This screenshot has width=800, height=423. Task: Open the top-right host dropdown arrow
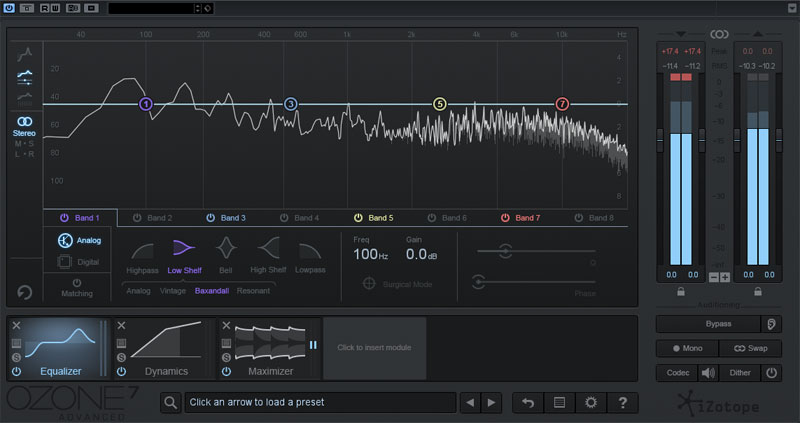[792, 8]
